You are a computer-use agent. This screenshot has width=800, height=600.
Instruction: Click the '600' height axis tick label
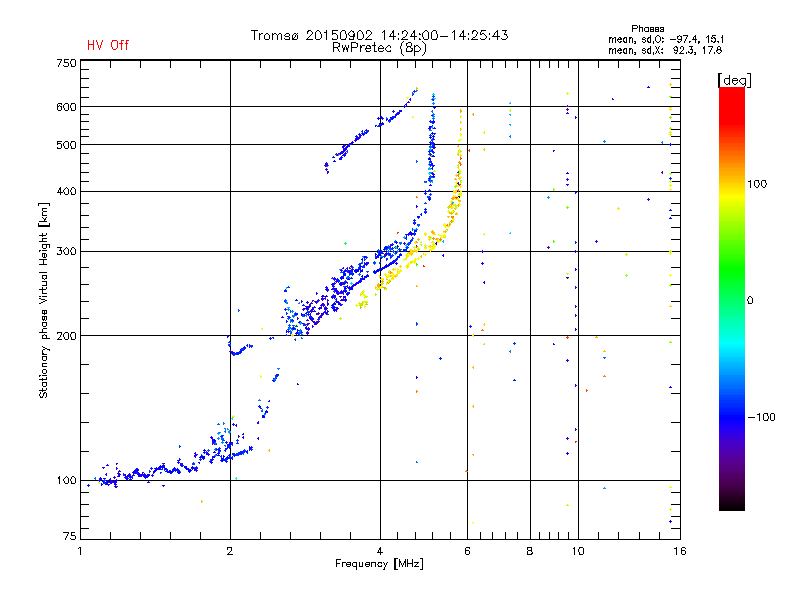coord(66,107)
